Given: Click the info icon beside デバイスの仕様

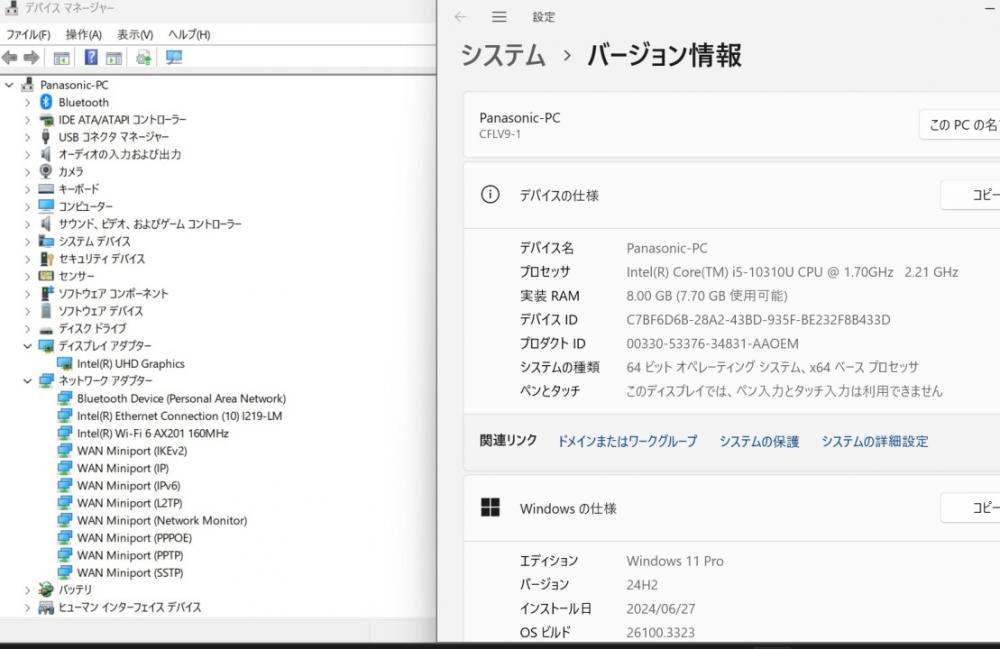Looking at the screenshot, I should click(x=490, y=194).
